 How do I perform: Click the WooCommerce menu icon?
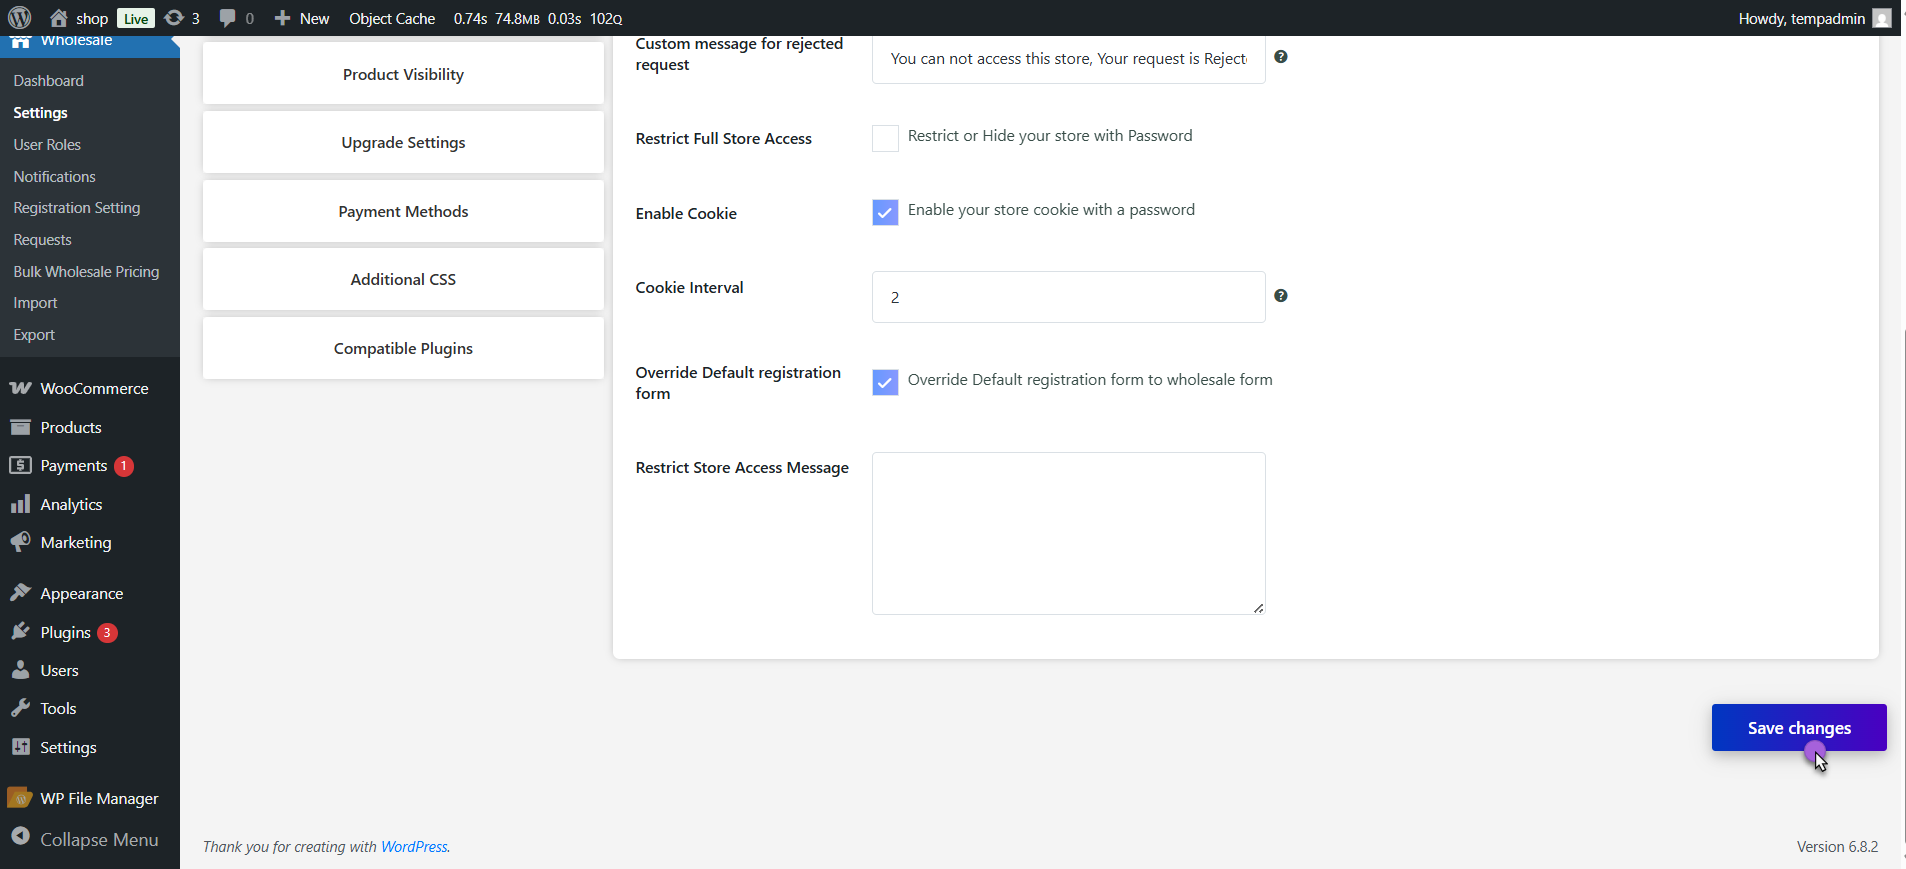point(20,388)
